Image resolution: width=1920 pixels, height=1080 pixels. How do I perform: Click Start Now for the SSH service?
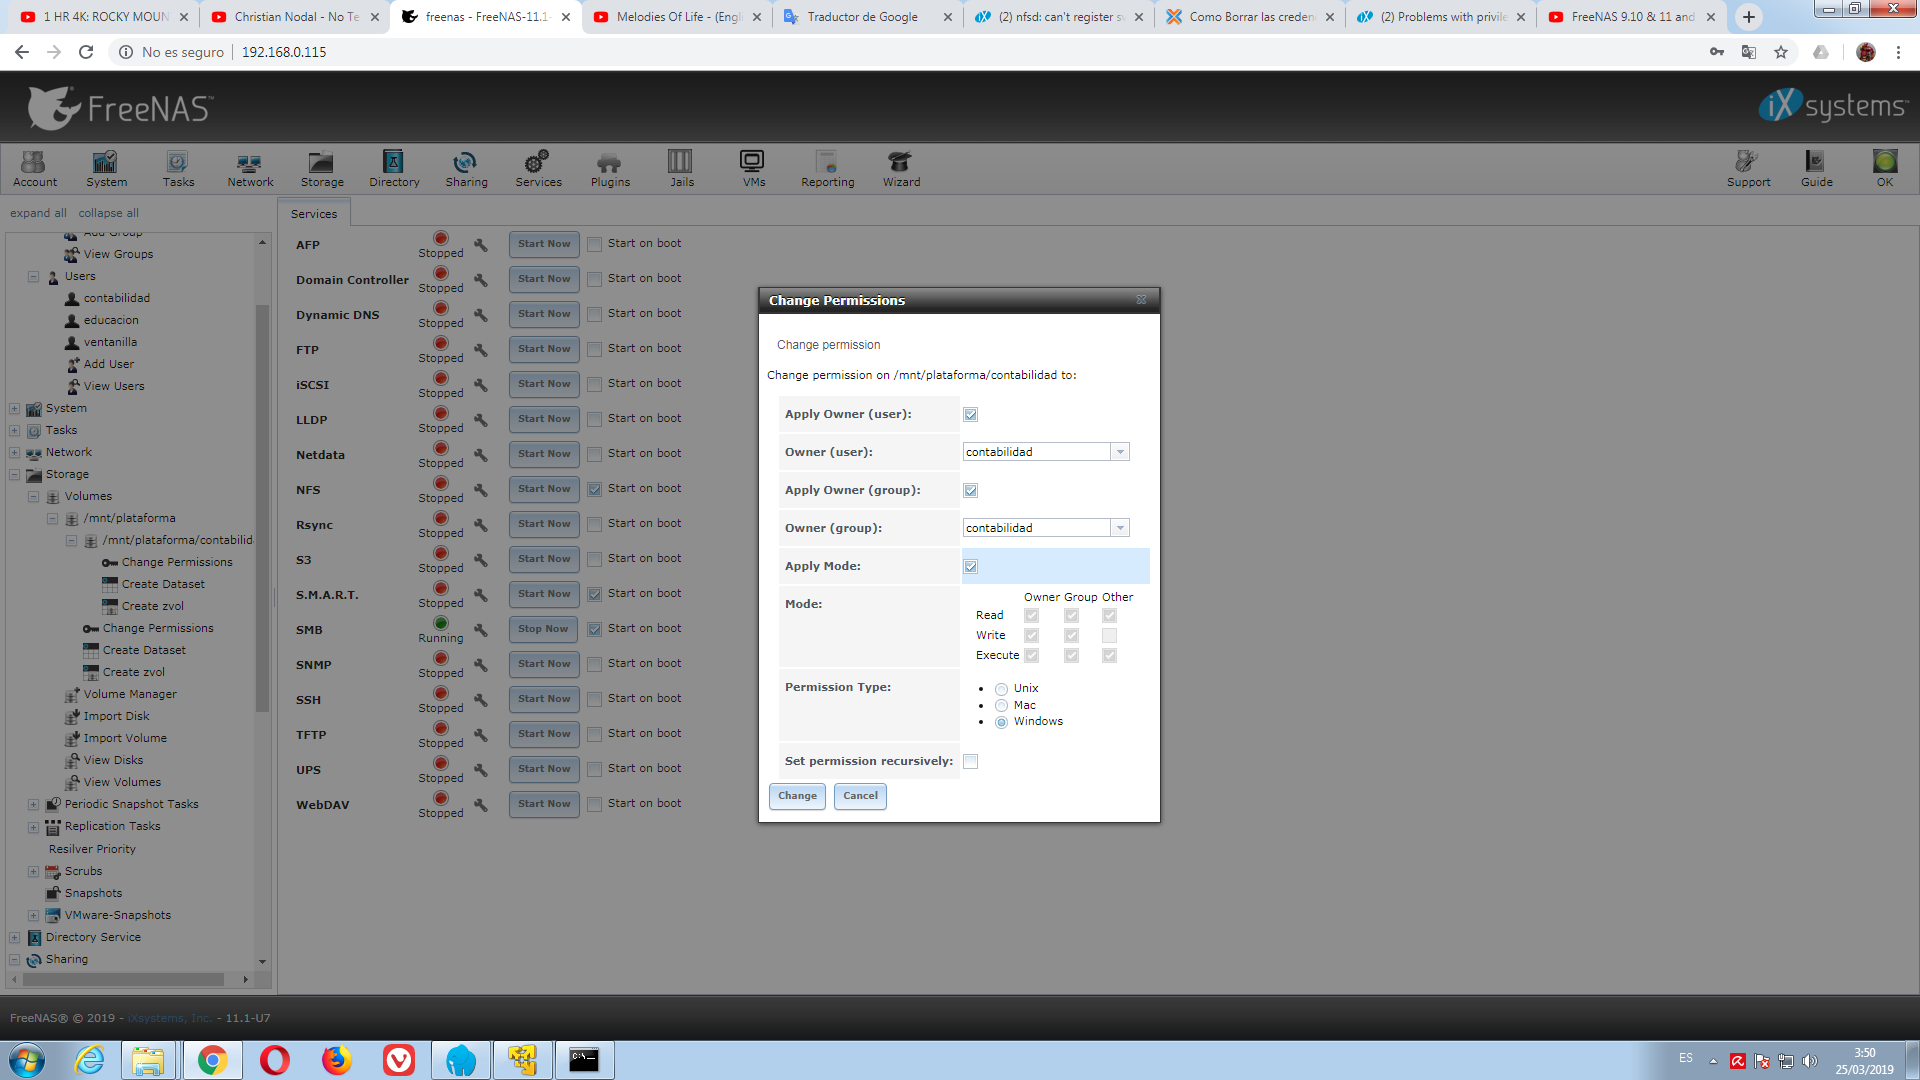[x=543, y=699]
